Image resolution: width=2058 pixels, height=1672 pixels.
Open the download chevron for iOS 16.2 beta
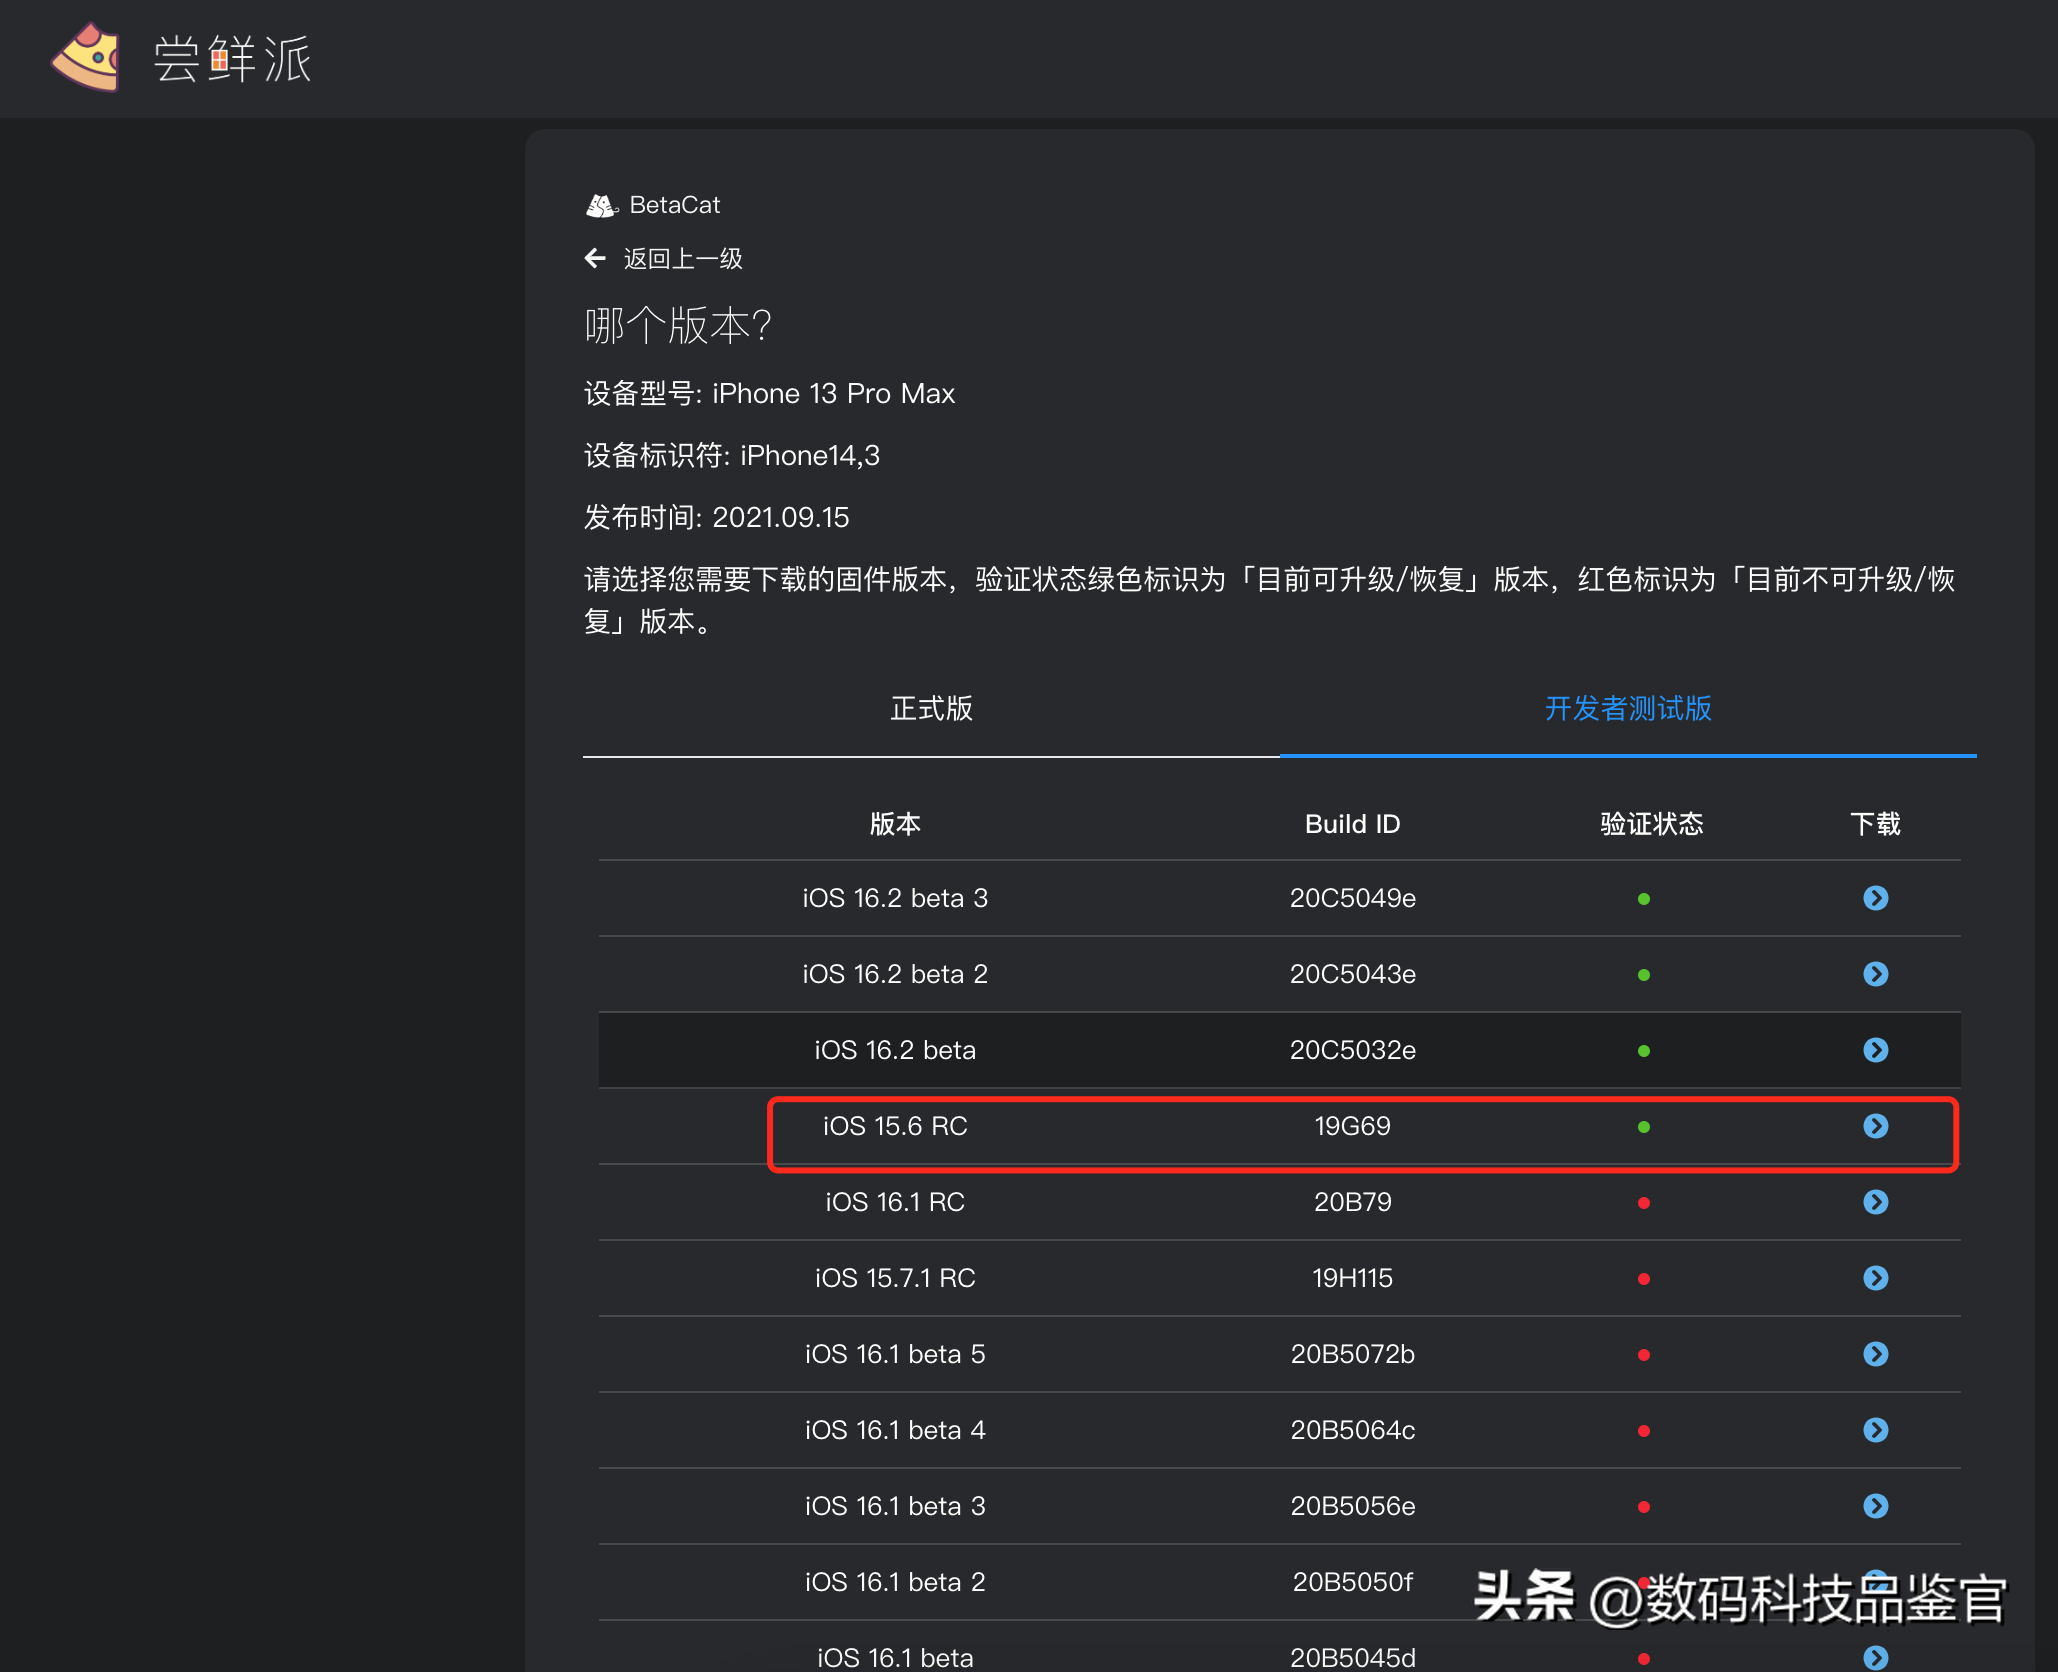pos(1875,1050)
